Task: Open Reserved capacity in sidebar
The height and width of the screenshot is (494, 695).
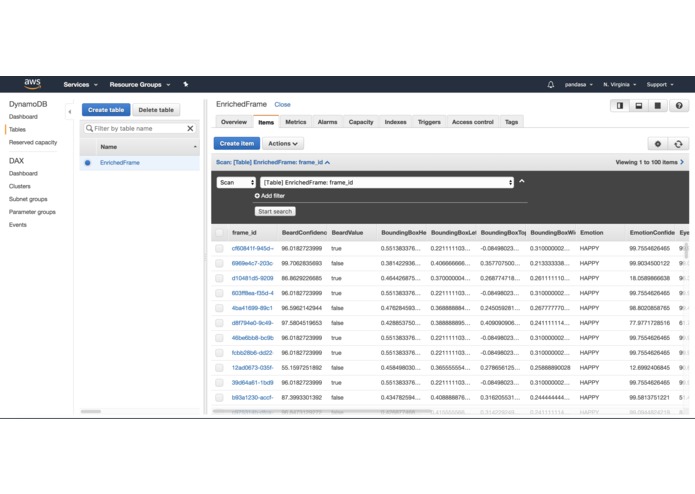Action: (x=33, y=142)
